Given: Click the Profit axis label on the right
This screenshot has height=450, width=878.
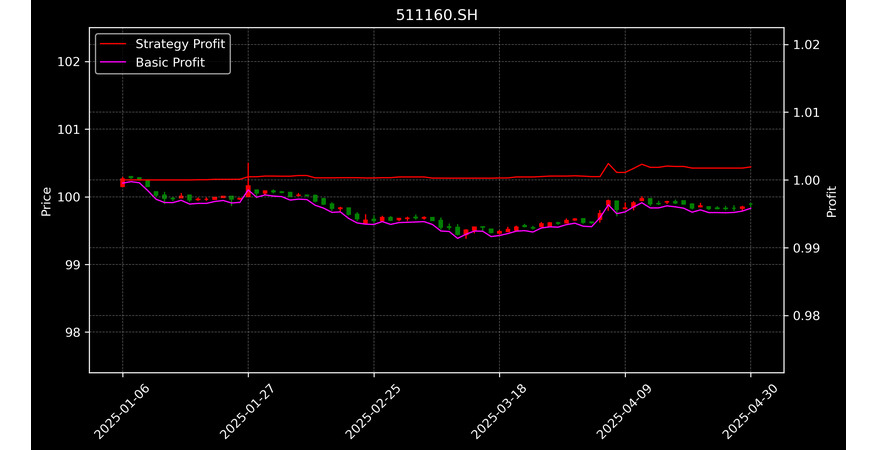Looking at the screenshot, I should point(832,202).
